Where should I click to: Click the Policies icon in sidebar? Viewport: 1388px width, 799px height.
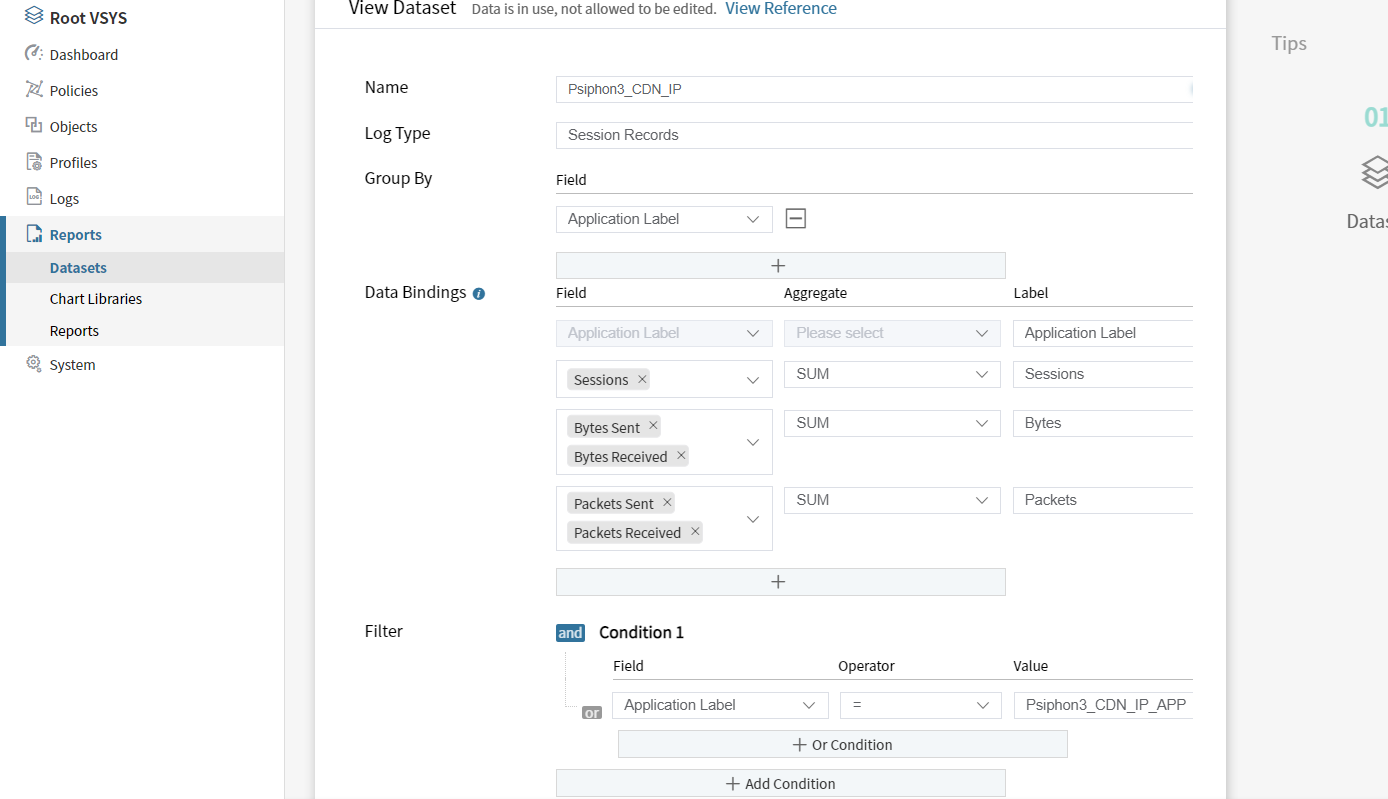[34, 90]
